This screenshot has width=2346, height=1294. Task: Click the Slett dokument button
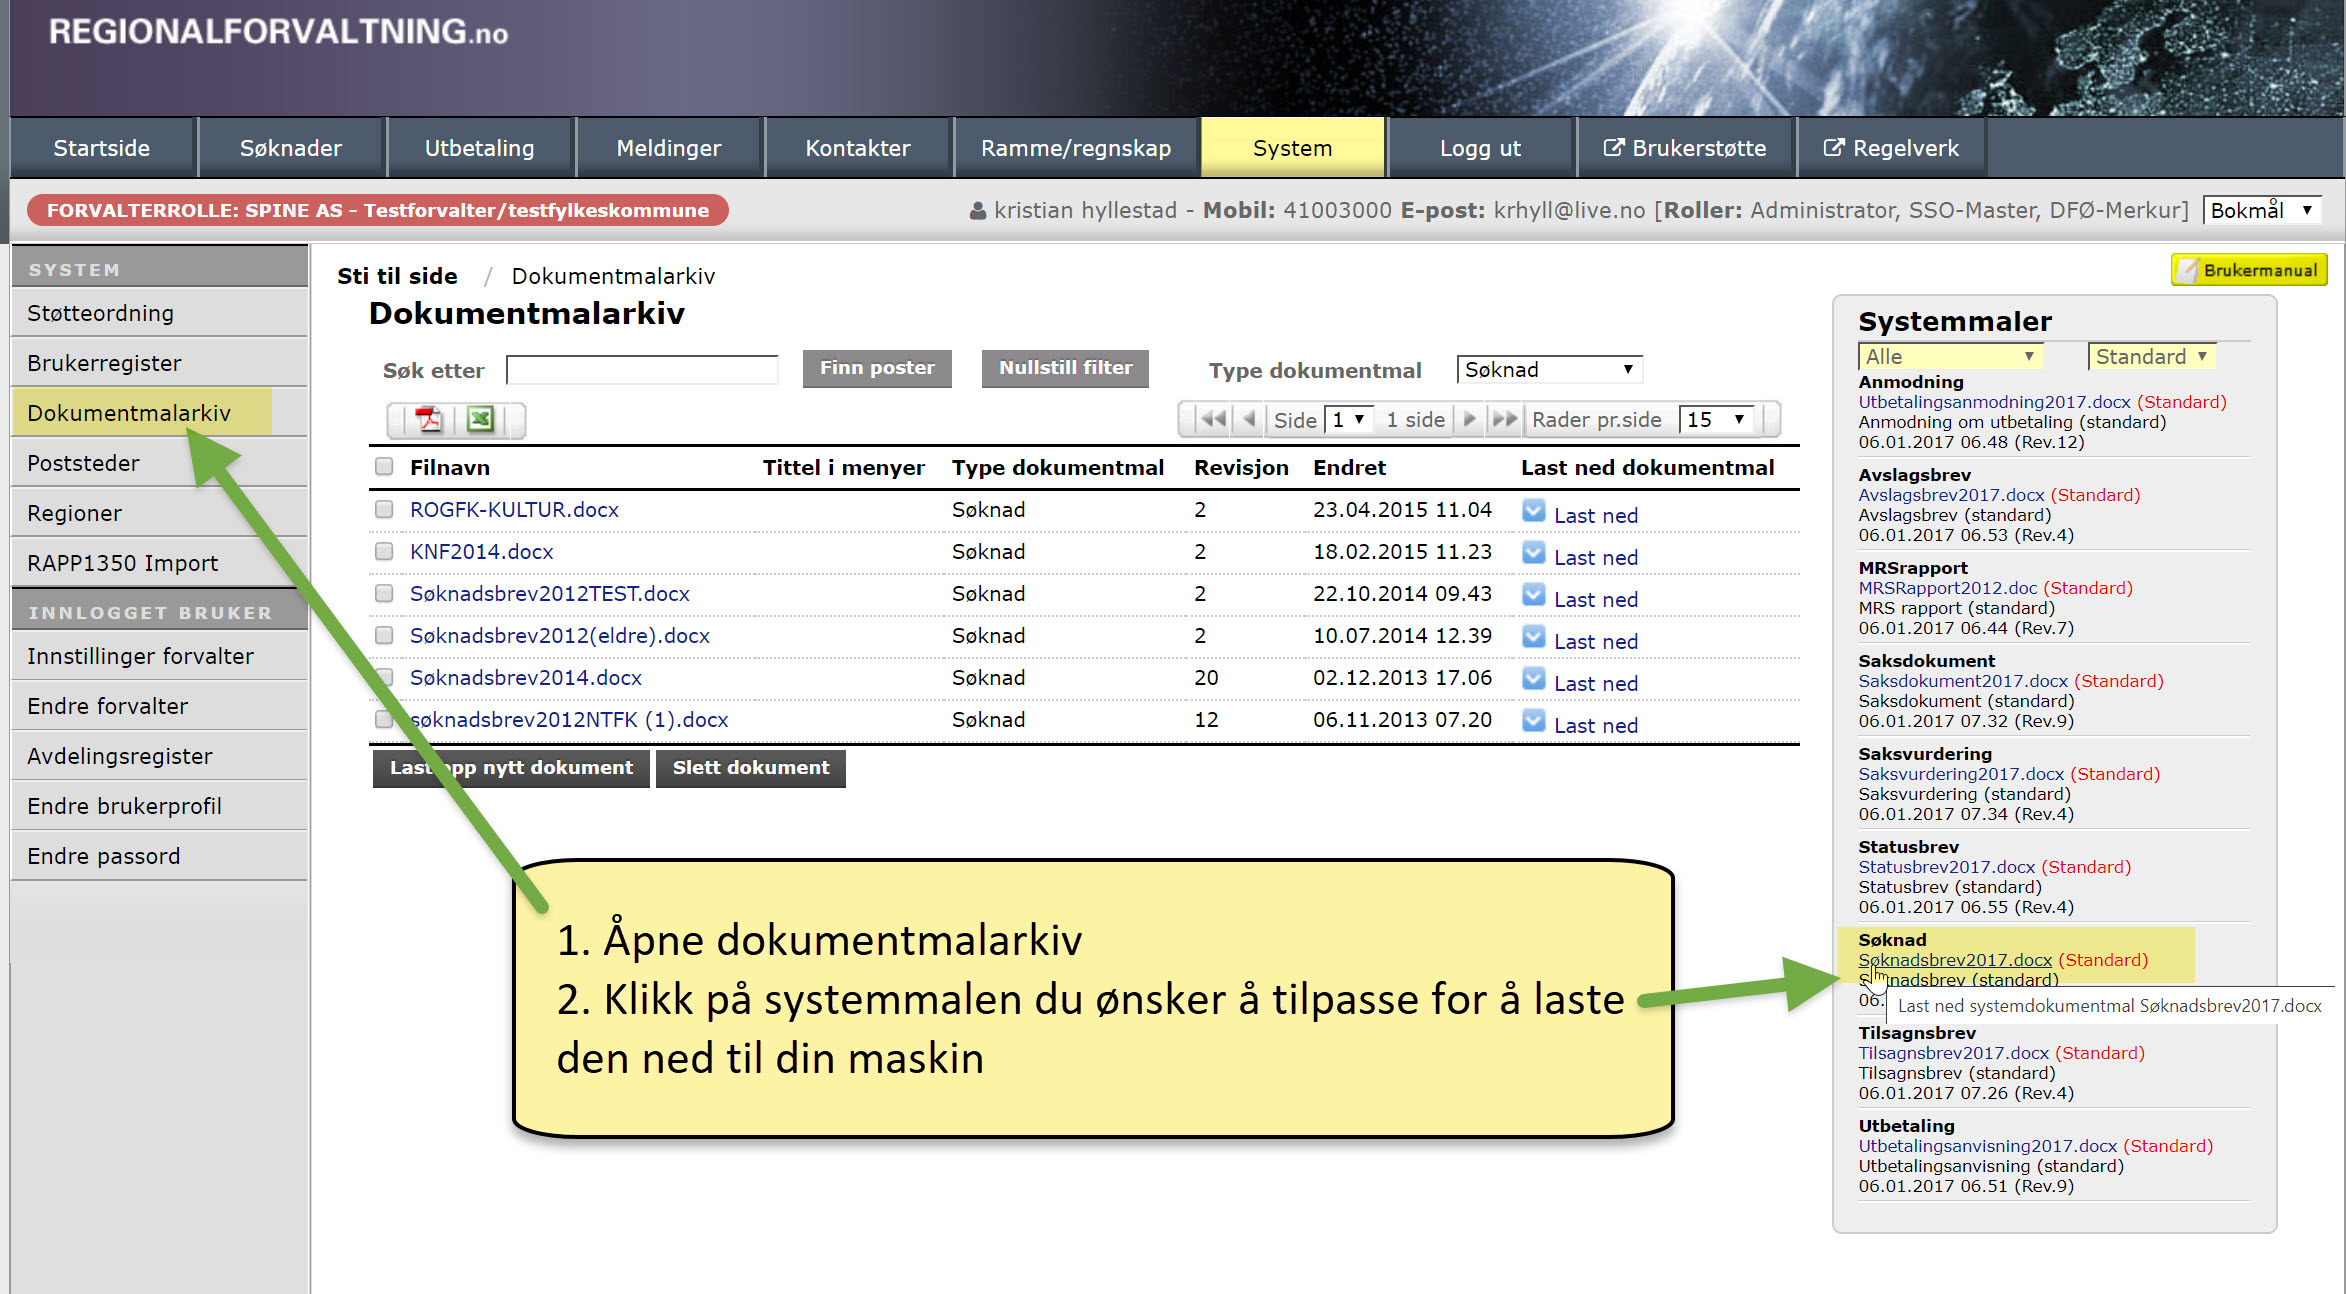click(750, 768)
